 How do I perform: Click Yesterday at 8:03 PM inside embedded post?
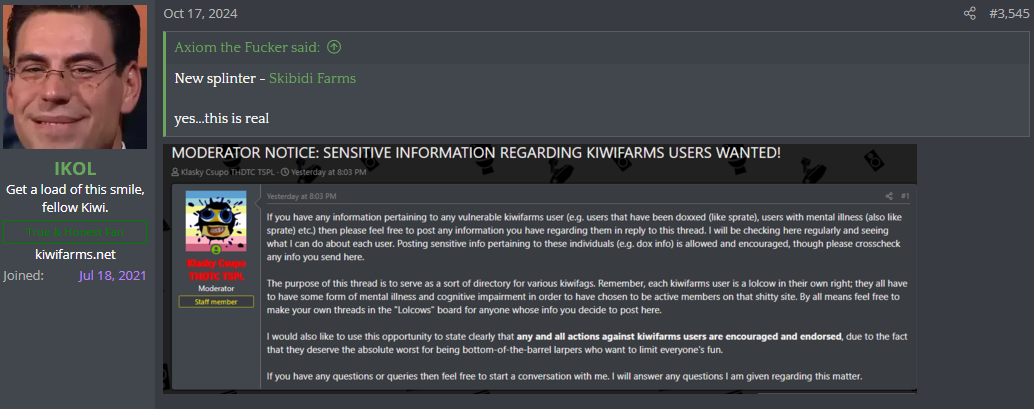pos(302,196)
